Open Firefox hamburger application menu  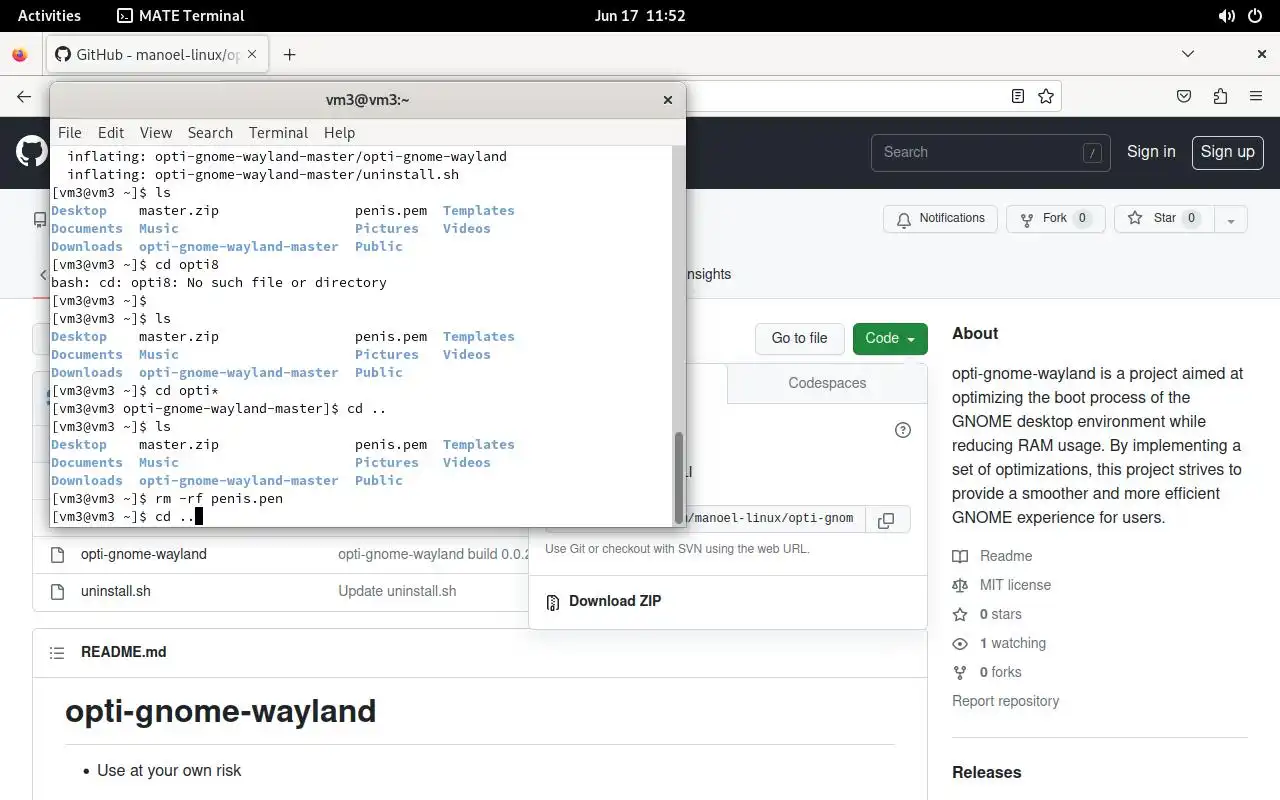[1256, 96]
